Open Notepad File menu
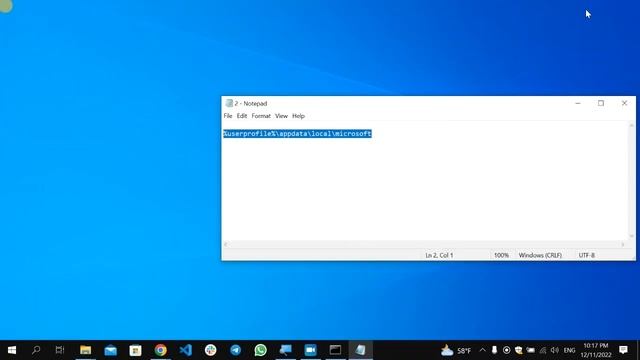The height and width of the screenshot is (360, 640). (x=228, y=116)
